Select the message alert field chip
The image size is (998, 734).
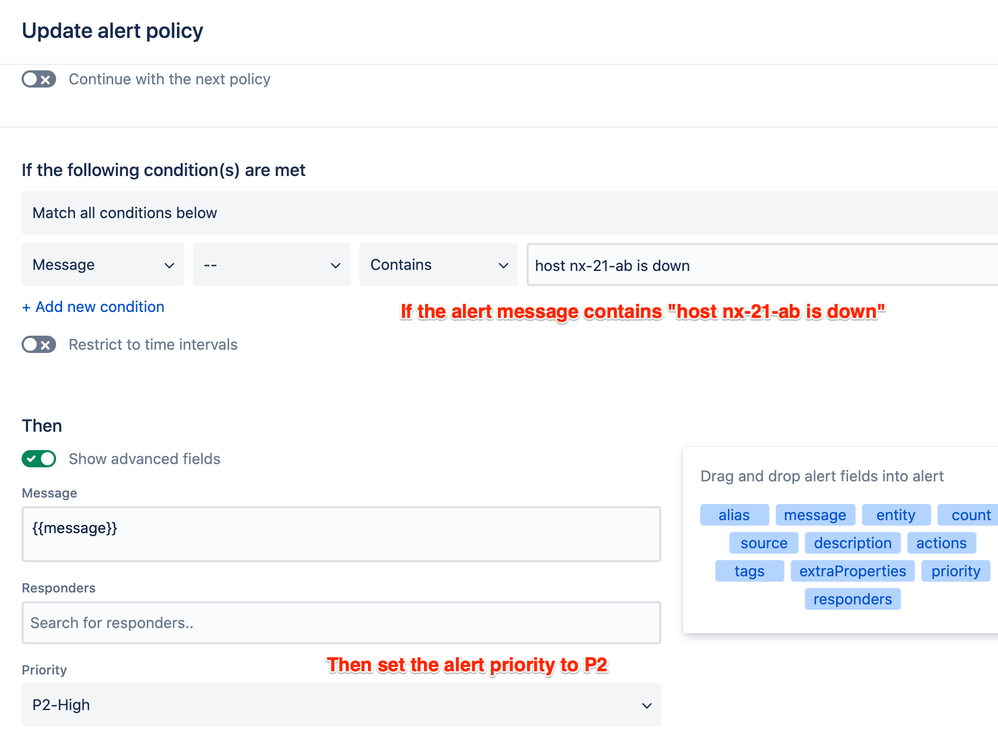click(815, 514)
